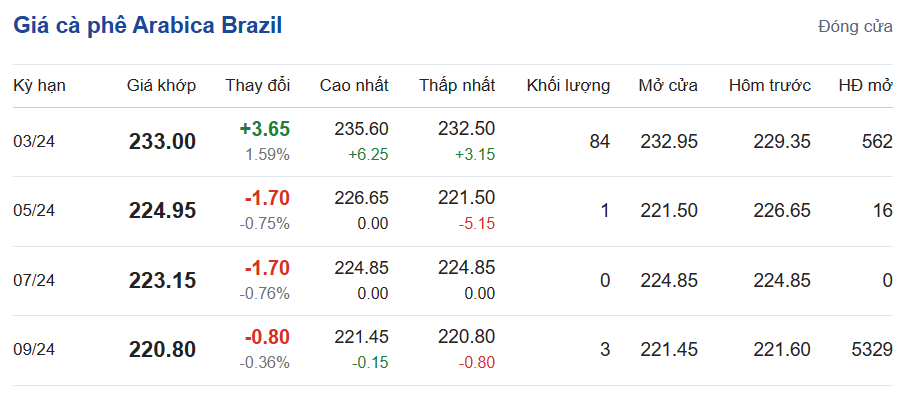Click the Mở cửa column header

point(668,85)
